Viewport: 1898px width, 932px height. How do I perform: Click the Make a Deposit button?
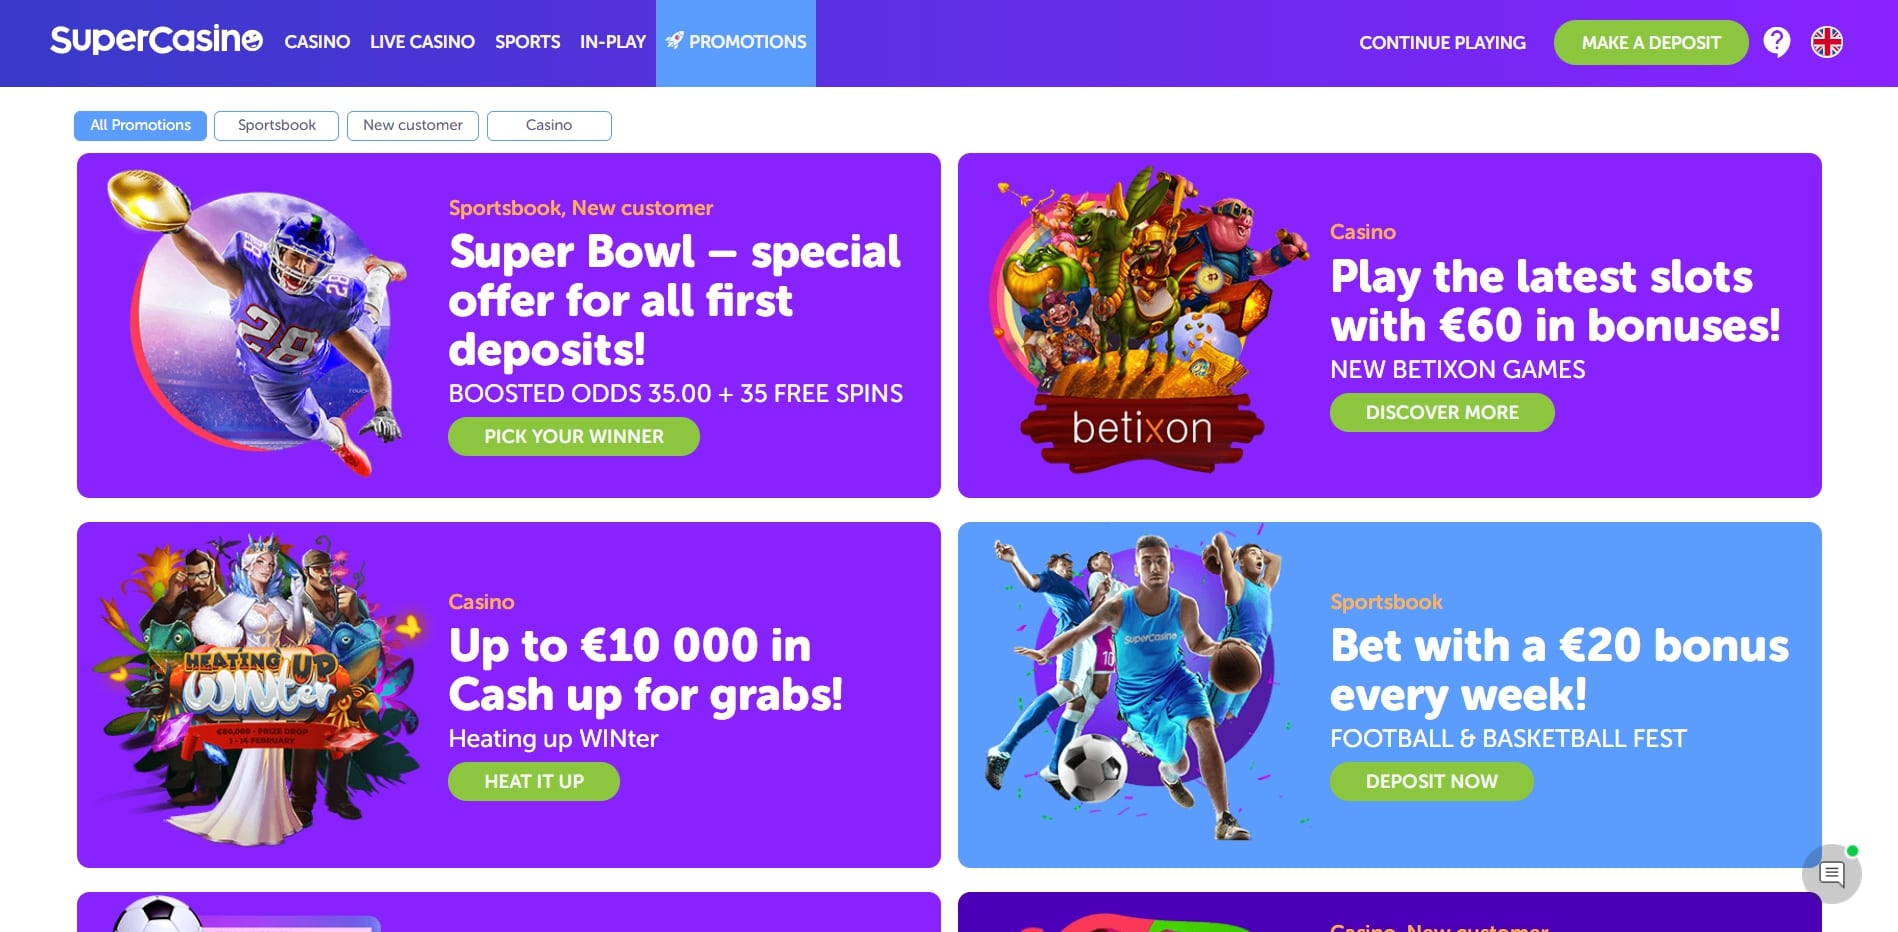pyautogui.click(x=1651, y=43)
